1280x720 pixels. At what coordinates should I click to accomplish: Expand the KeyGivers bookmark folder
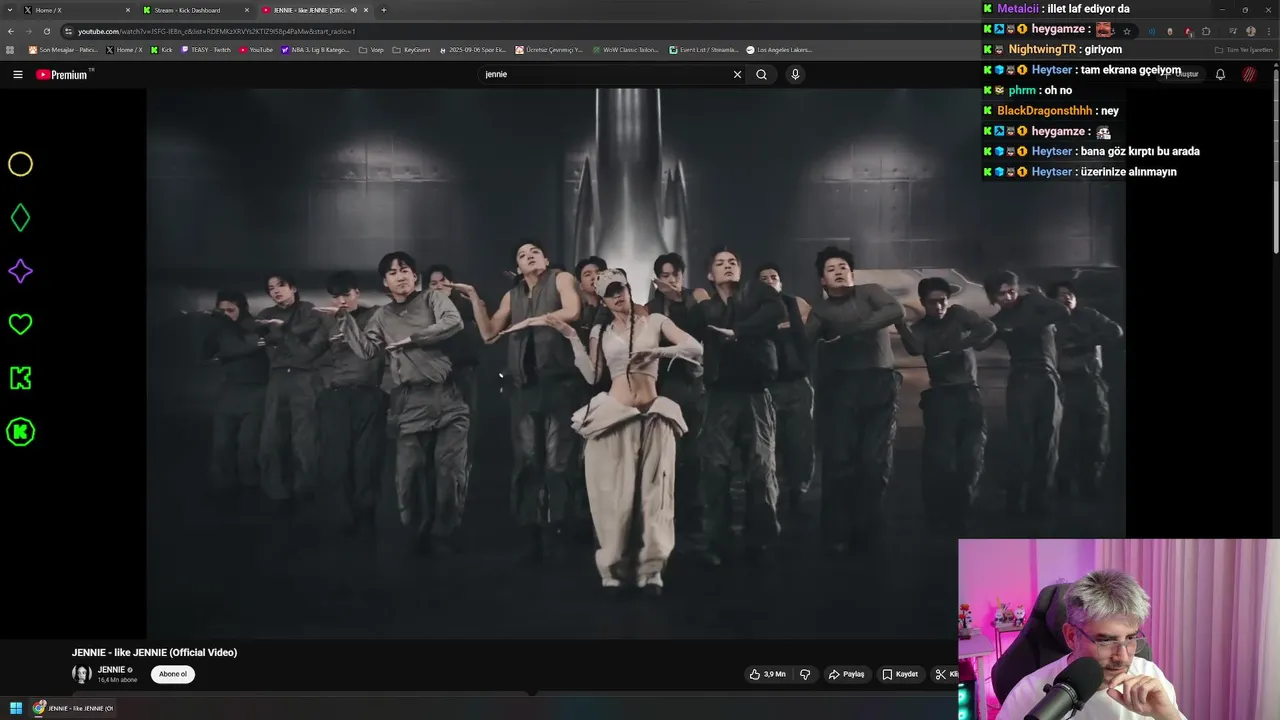pyautogui.click(x=412, y=49)
